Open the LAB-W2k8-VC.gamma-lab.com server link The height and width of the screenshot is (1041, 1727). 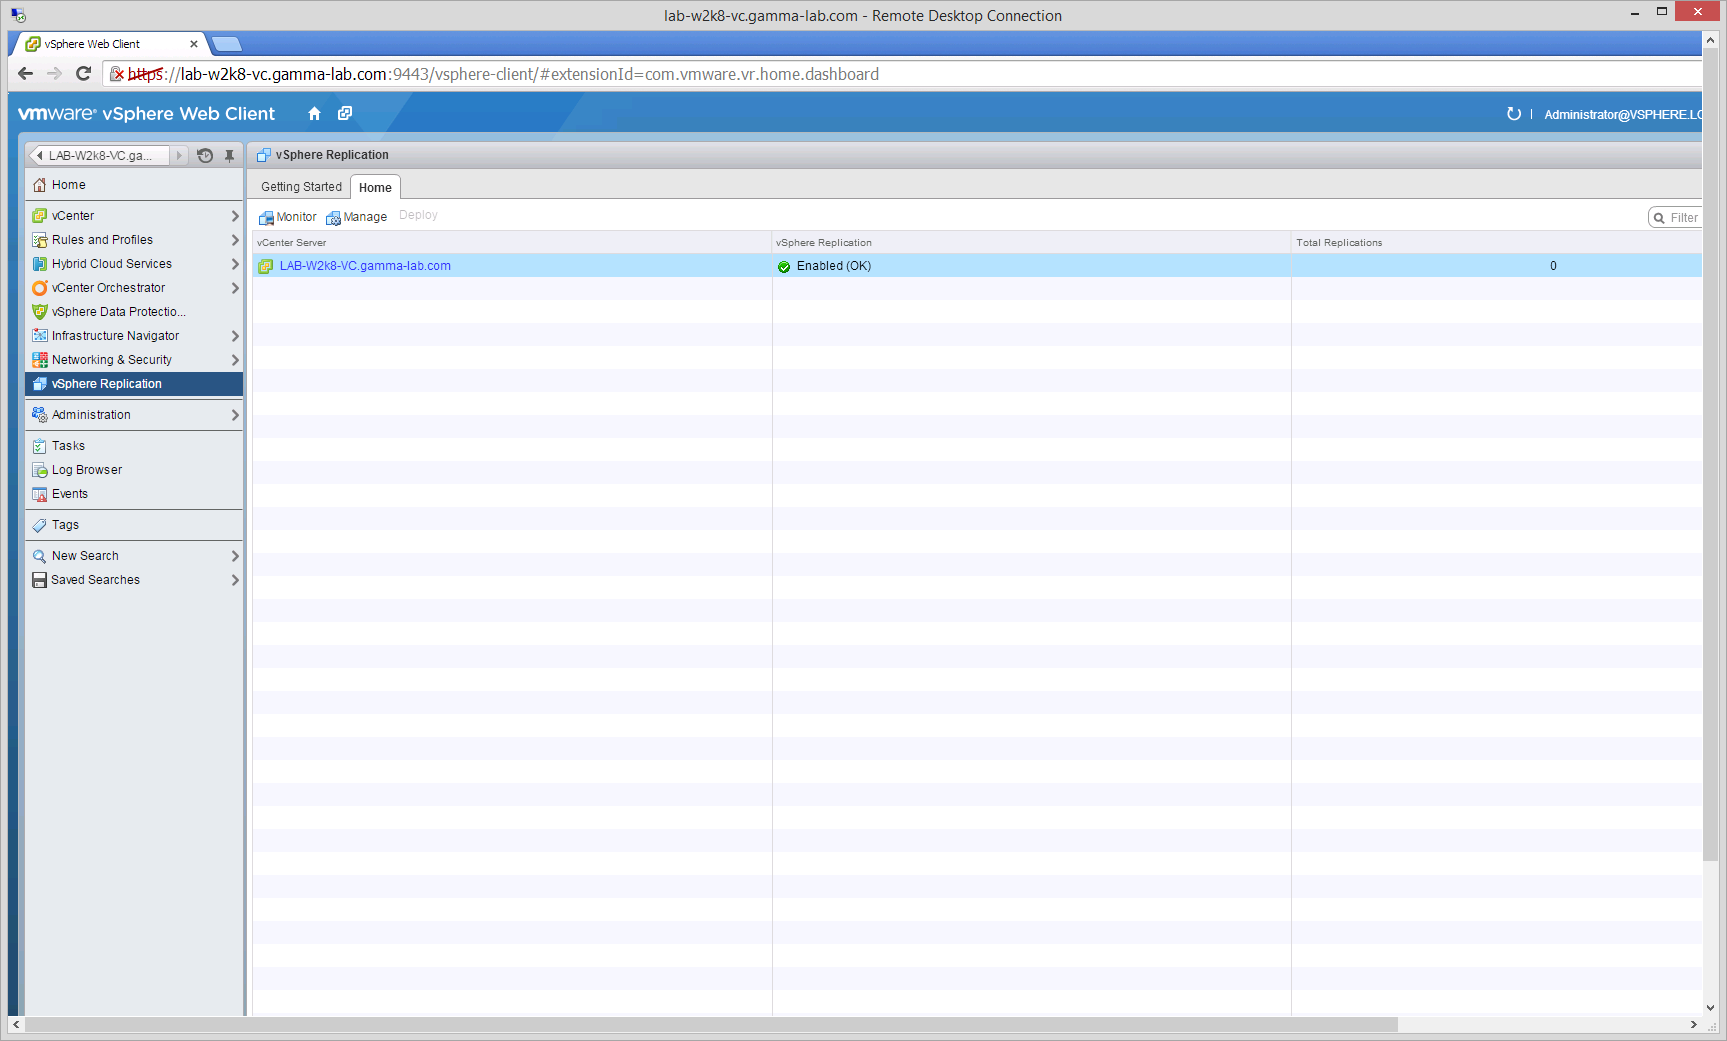(365, 266)
